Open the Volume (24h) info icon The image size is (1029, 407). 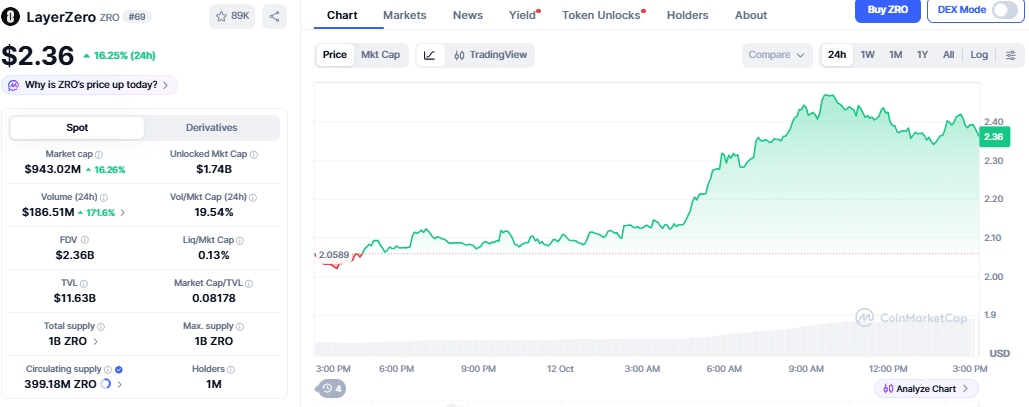tap(104, 197)
